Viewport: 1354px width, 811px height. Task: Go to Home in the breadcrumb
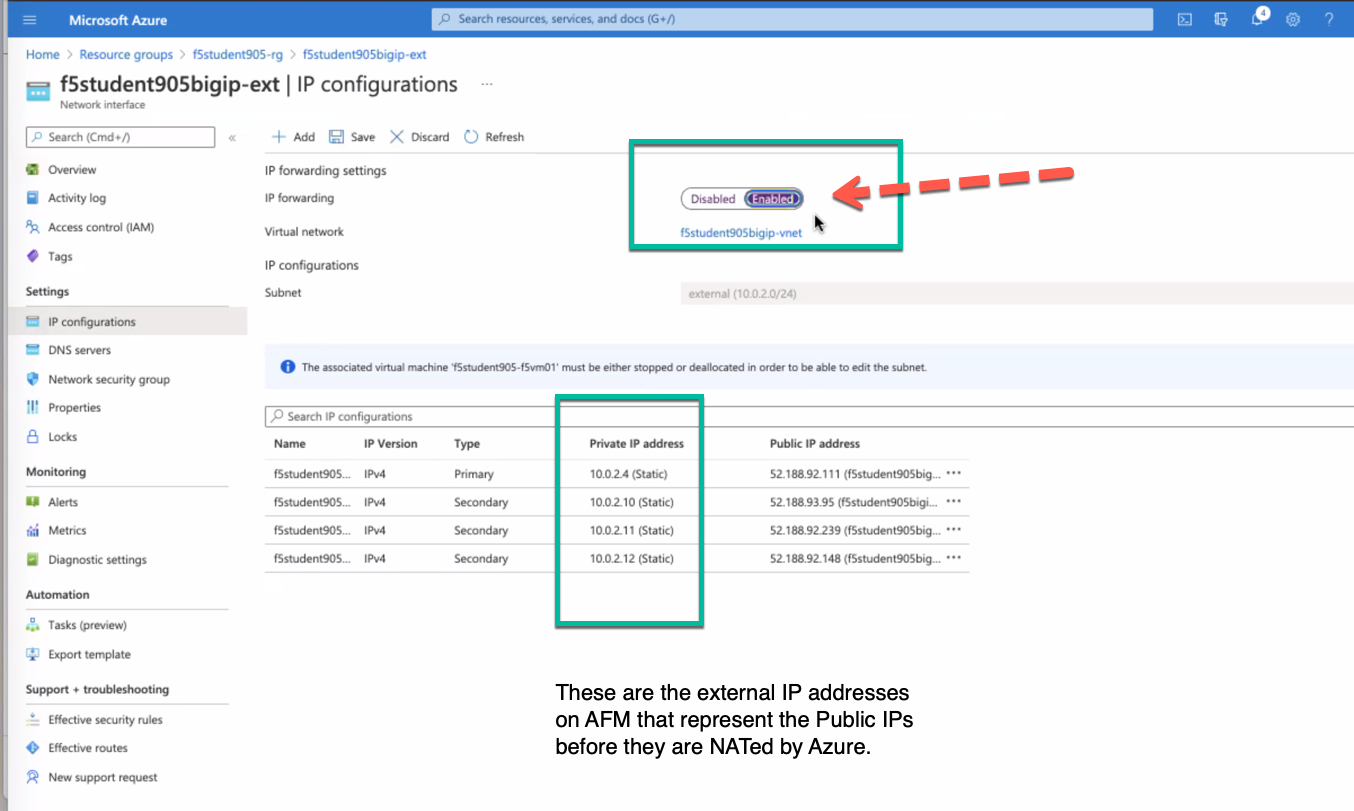pyautogui.click(x=43, y=55)
